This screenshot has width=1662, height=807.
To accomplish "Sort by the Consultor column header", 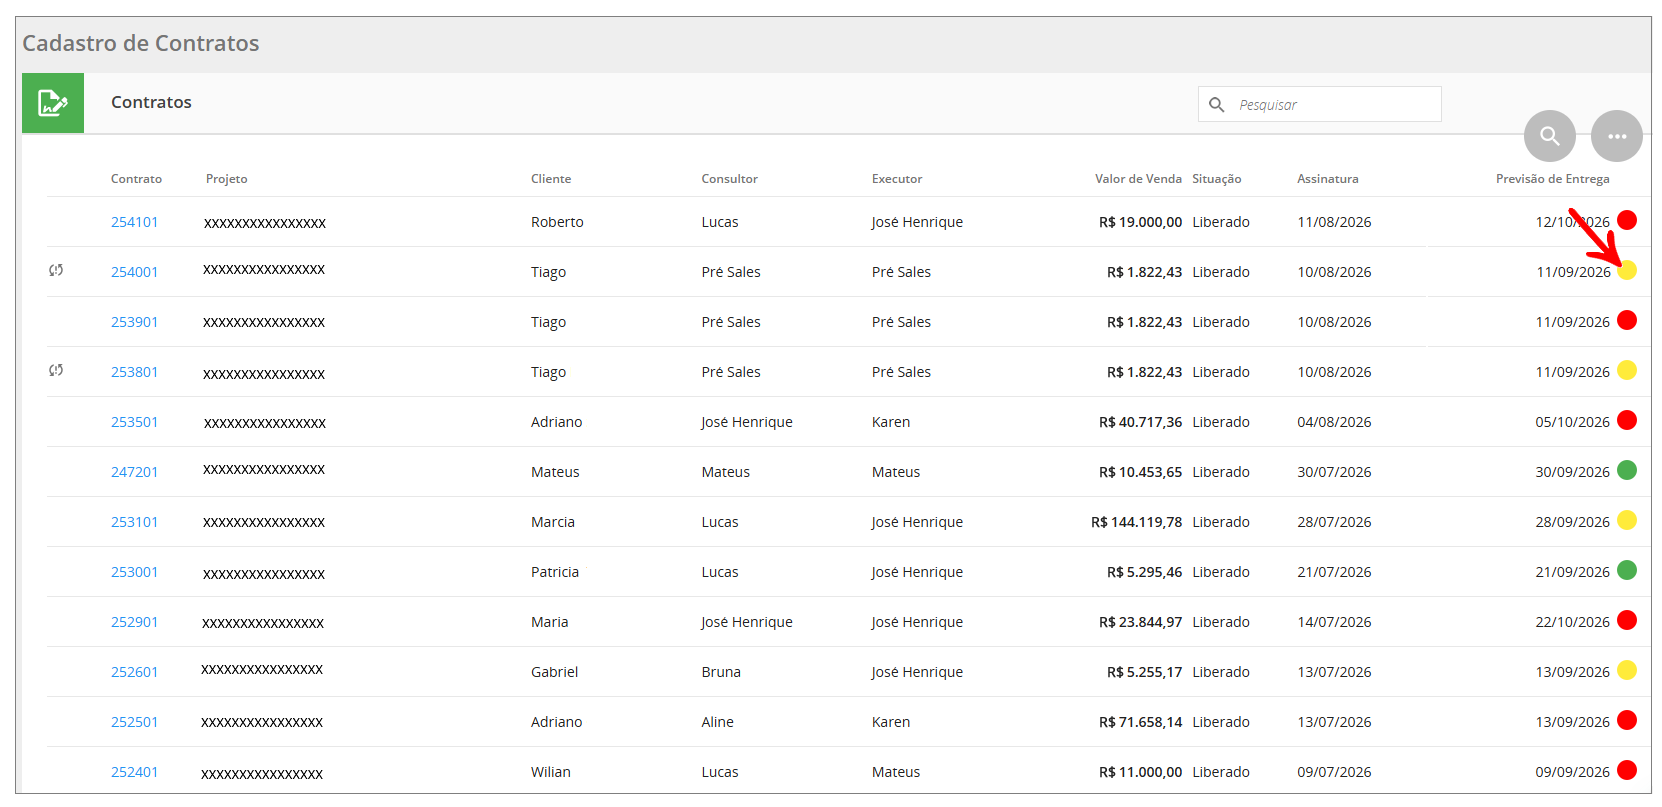I will (x=729, y=179).
